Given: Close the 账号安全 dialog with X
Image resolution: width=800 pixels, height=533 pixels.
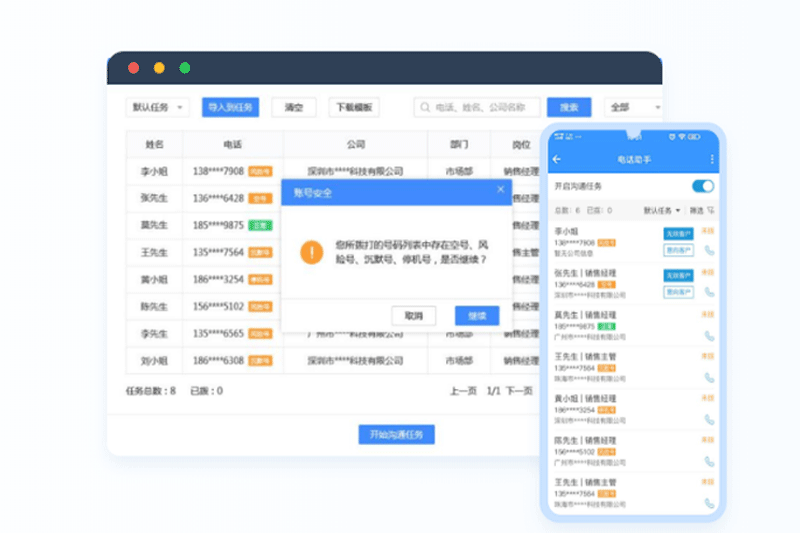Looking at the screenshot, I should 501,189.
